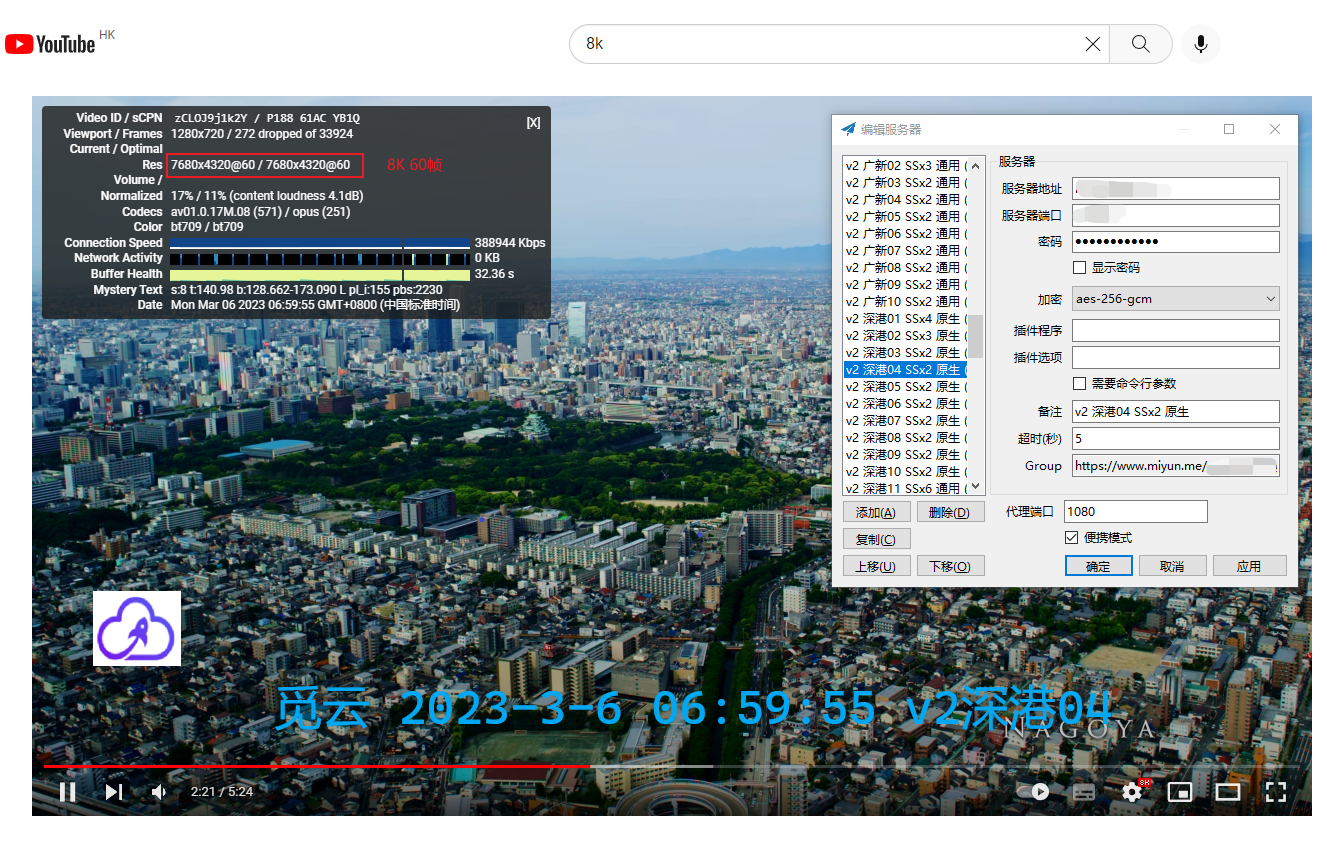The height and width of the screenshot is (847, 1327).
Task: Open YouTube home via the logo
Action: pos(48,43)
